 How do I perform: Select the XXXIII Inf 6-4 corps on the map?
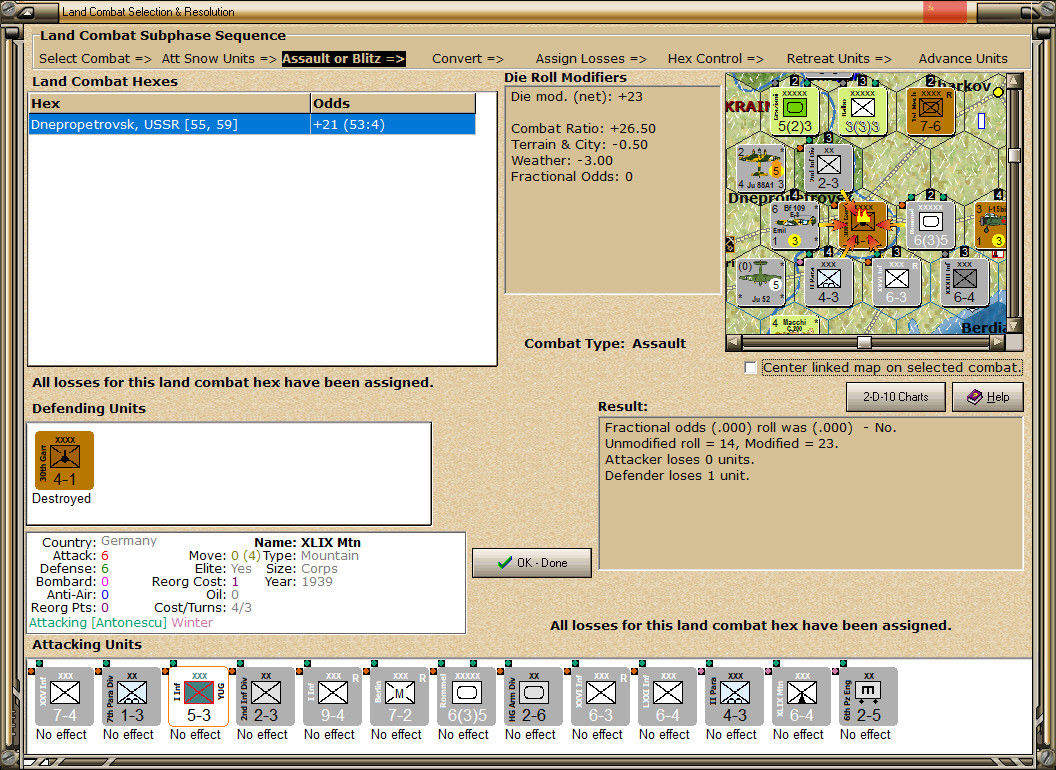964,282
